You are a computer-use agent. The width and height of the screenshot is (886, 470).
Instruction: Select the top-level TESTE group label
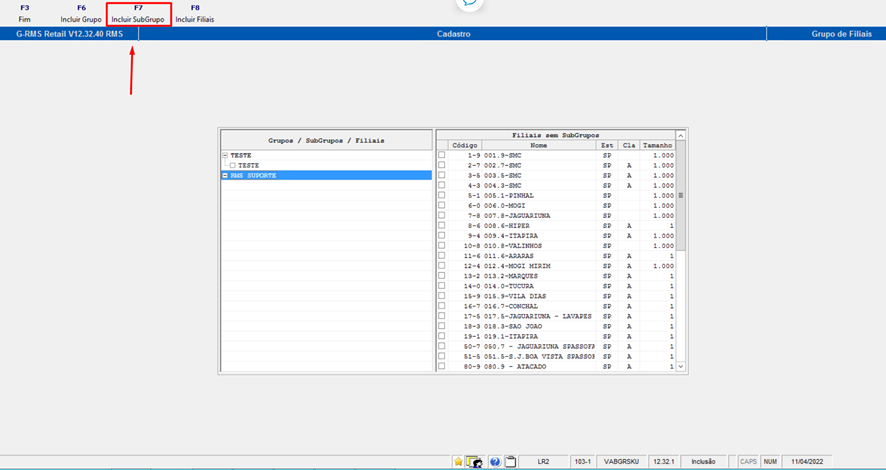[241, 155]
